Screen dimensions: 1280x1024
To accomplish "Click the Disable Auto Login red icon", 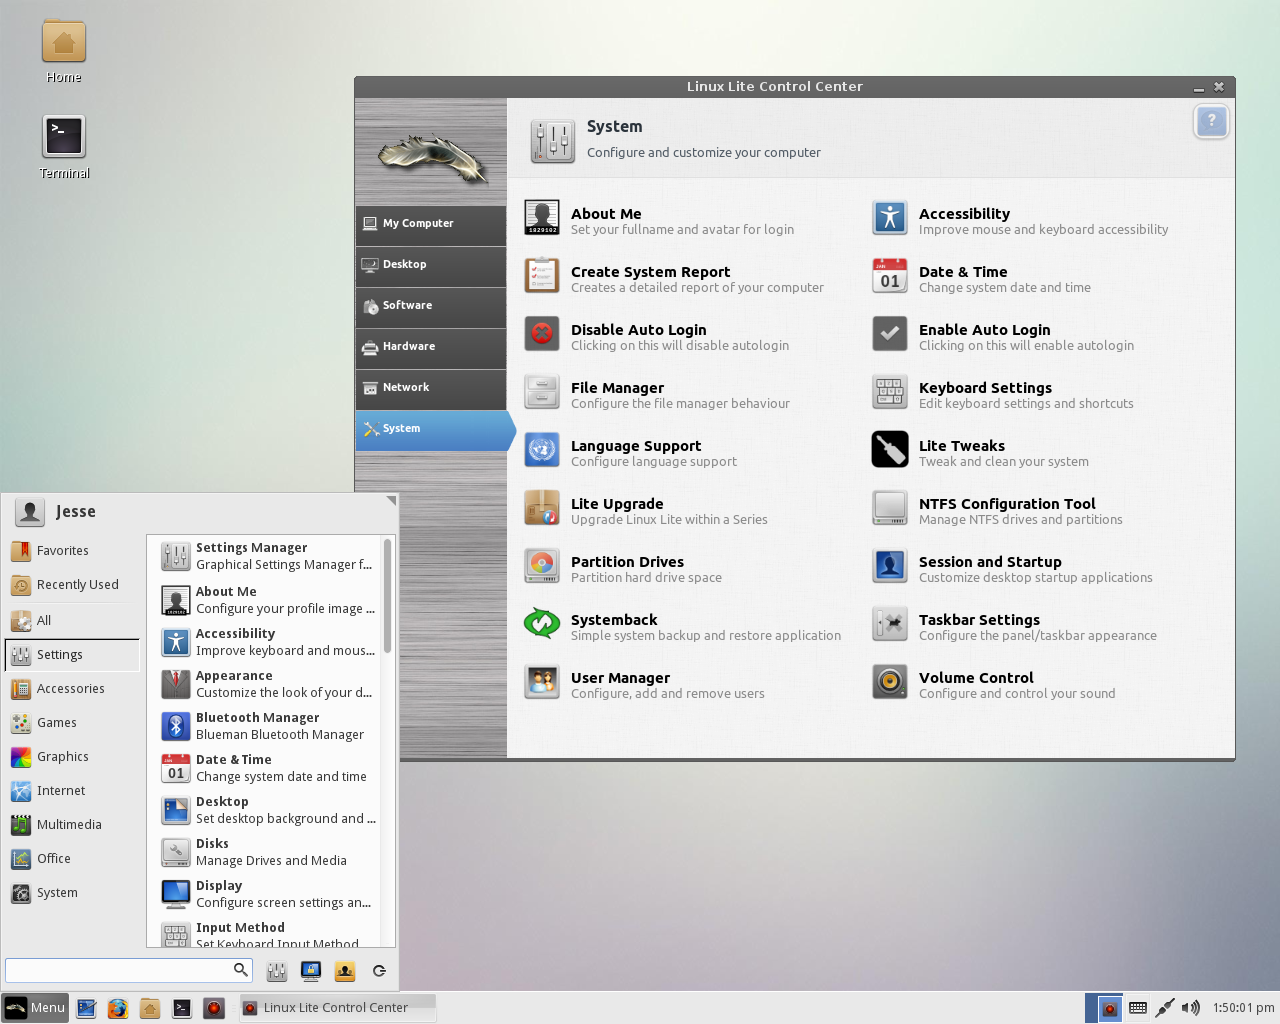I will point(542,334).
